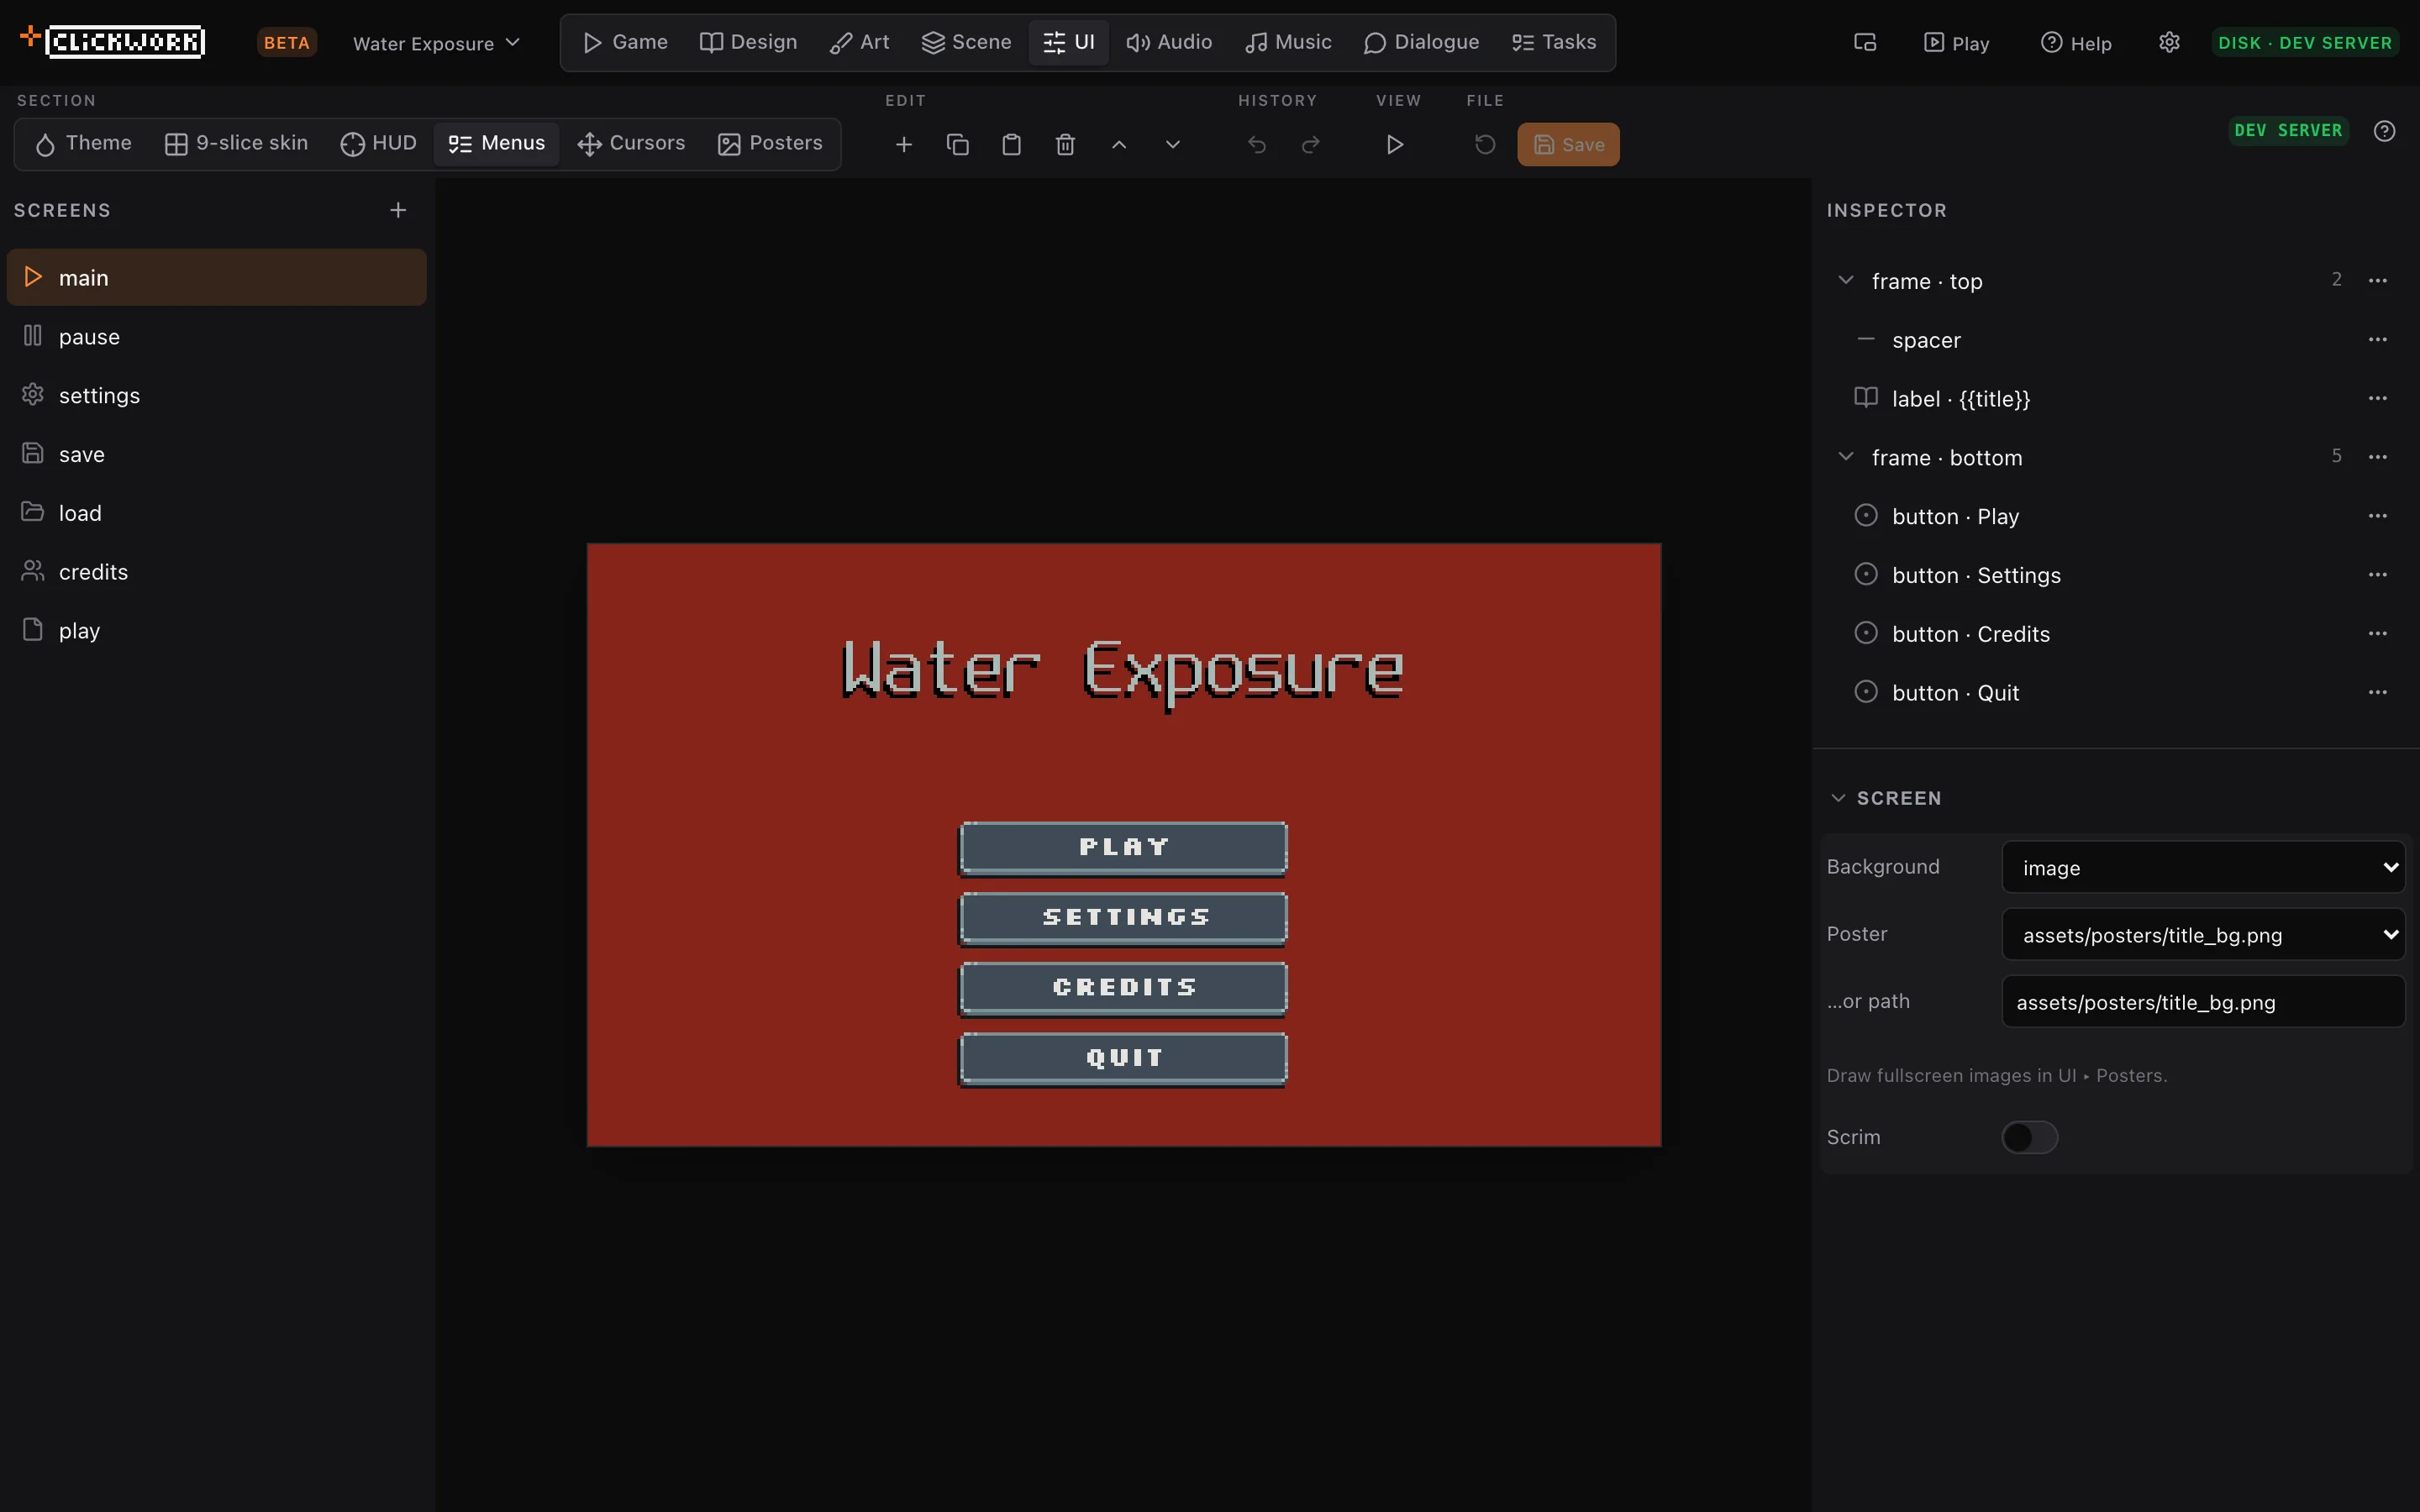
Task: Revert file with the reload icon
Action: (1485, 145)
